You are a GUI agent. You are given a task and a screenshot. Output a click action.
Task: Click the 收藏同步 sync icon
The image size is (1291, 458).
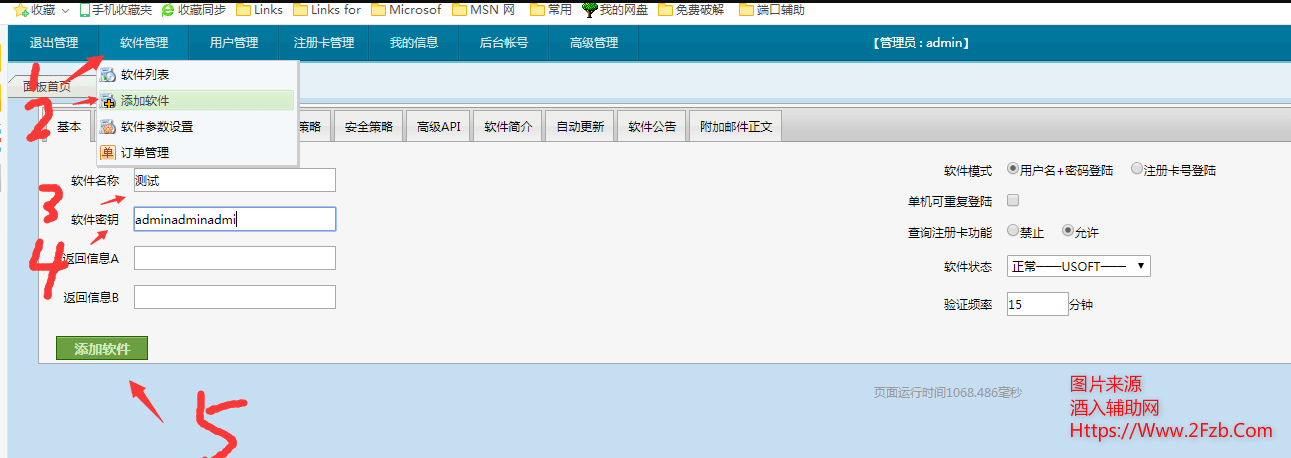point(168,10)
